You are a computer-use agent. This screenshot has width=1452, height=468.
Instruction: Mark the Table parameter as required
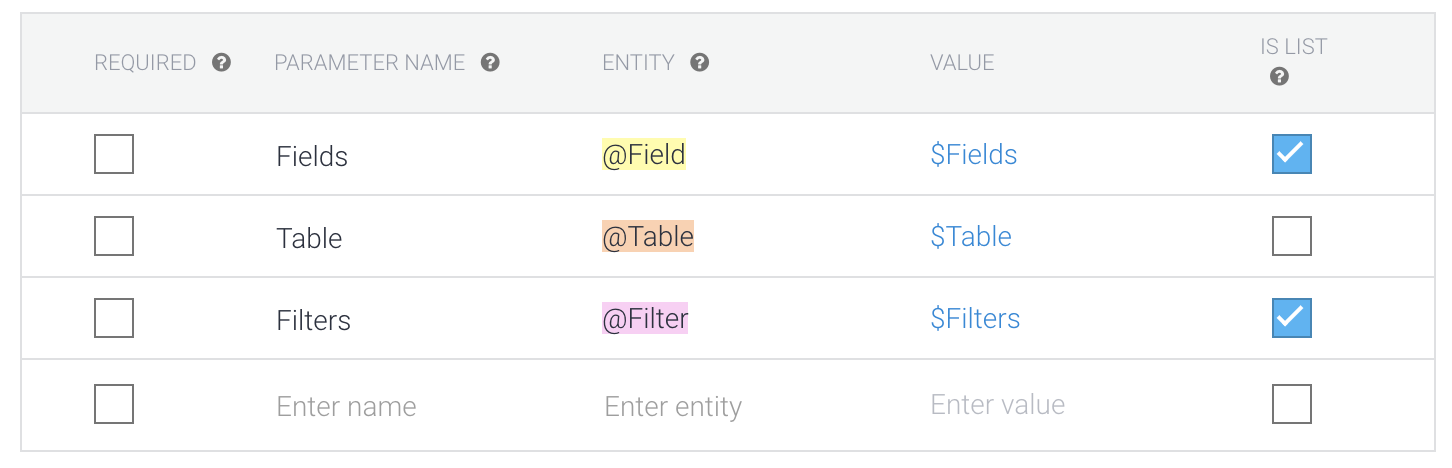point(114,237)
